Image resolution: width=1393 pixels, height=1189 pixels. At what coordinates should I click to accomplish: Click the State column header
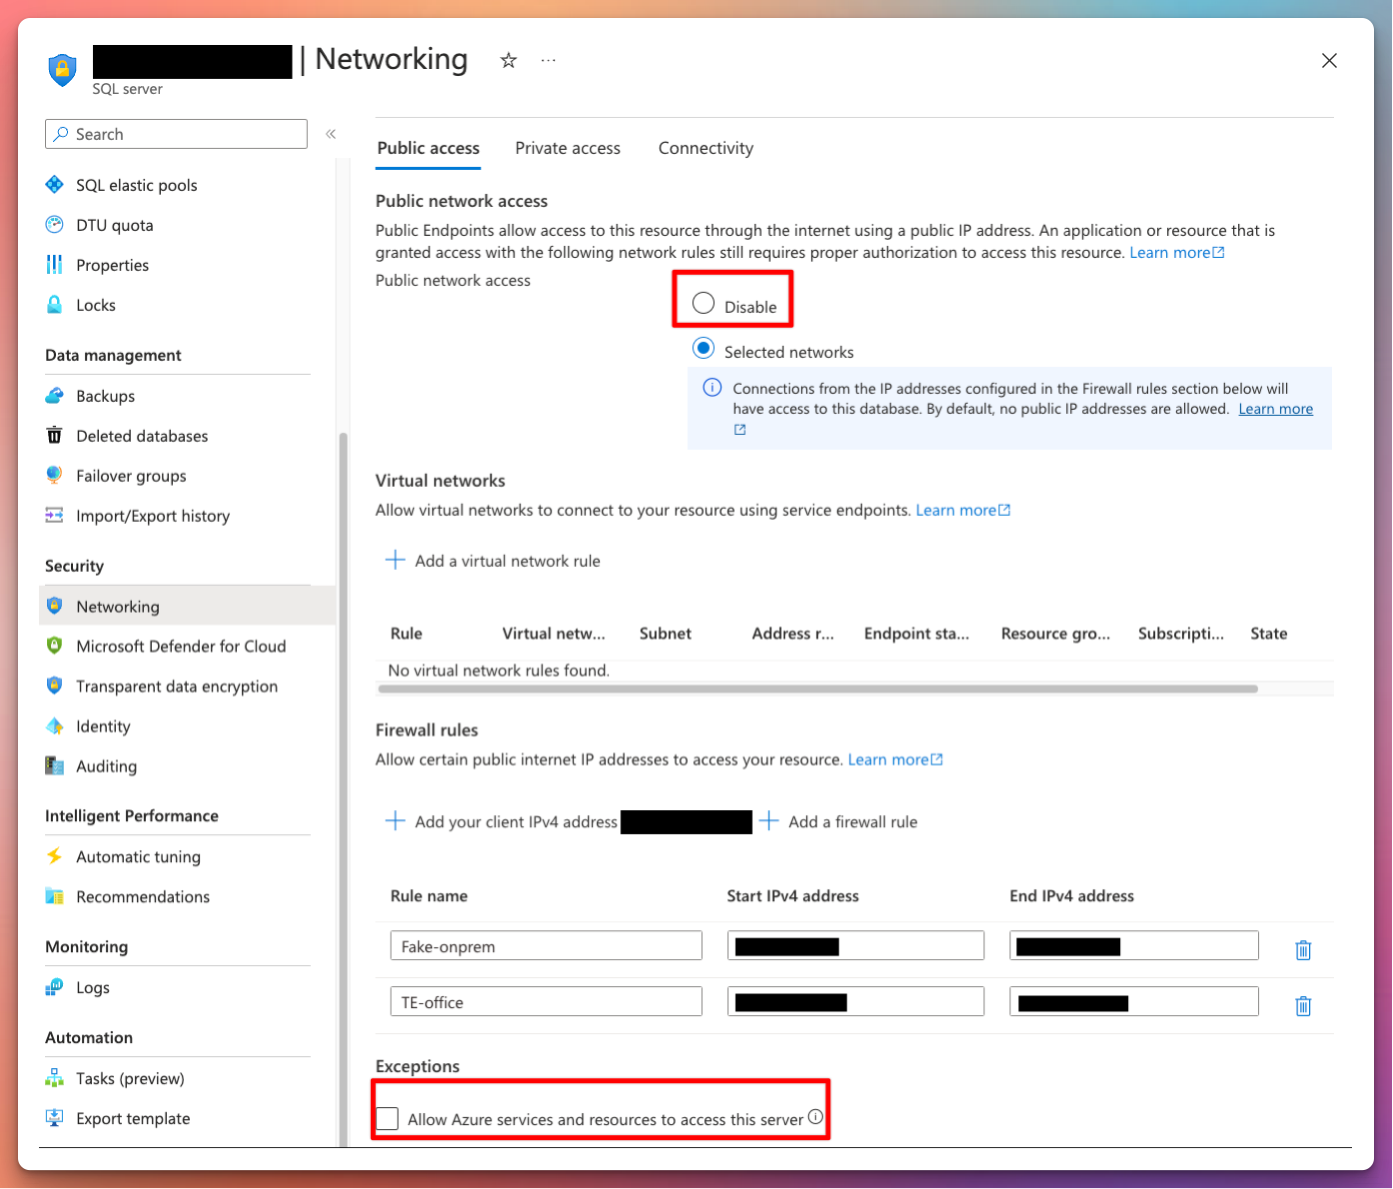(1269, 634)
